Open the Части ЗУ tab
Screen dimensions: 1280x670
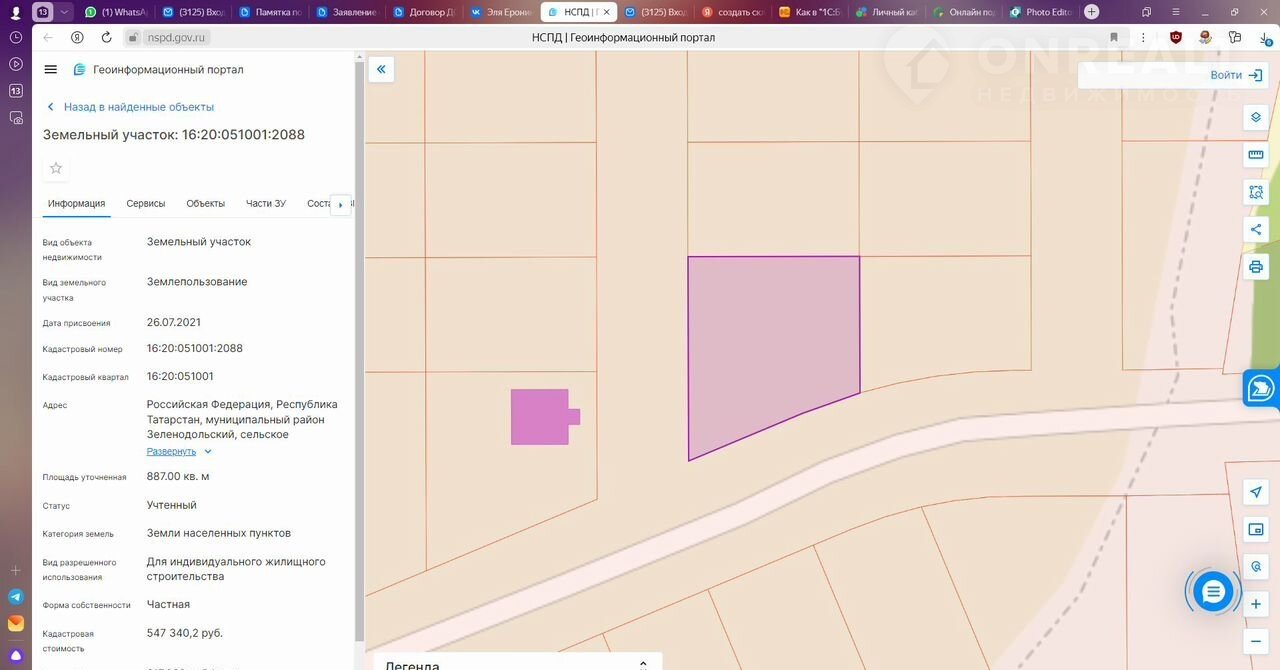[266, 204]
